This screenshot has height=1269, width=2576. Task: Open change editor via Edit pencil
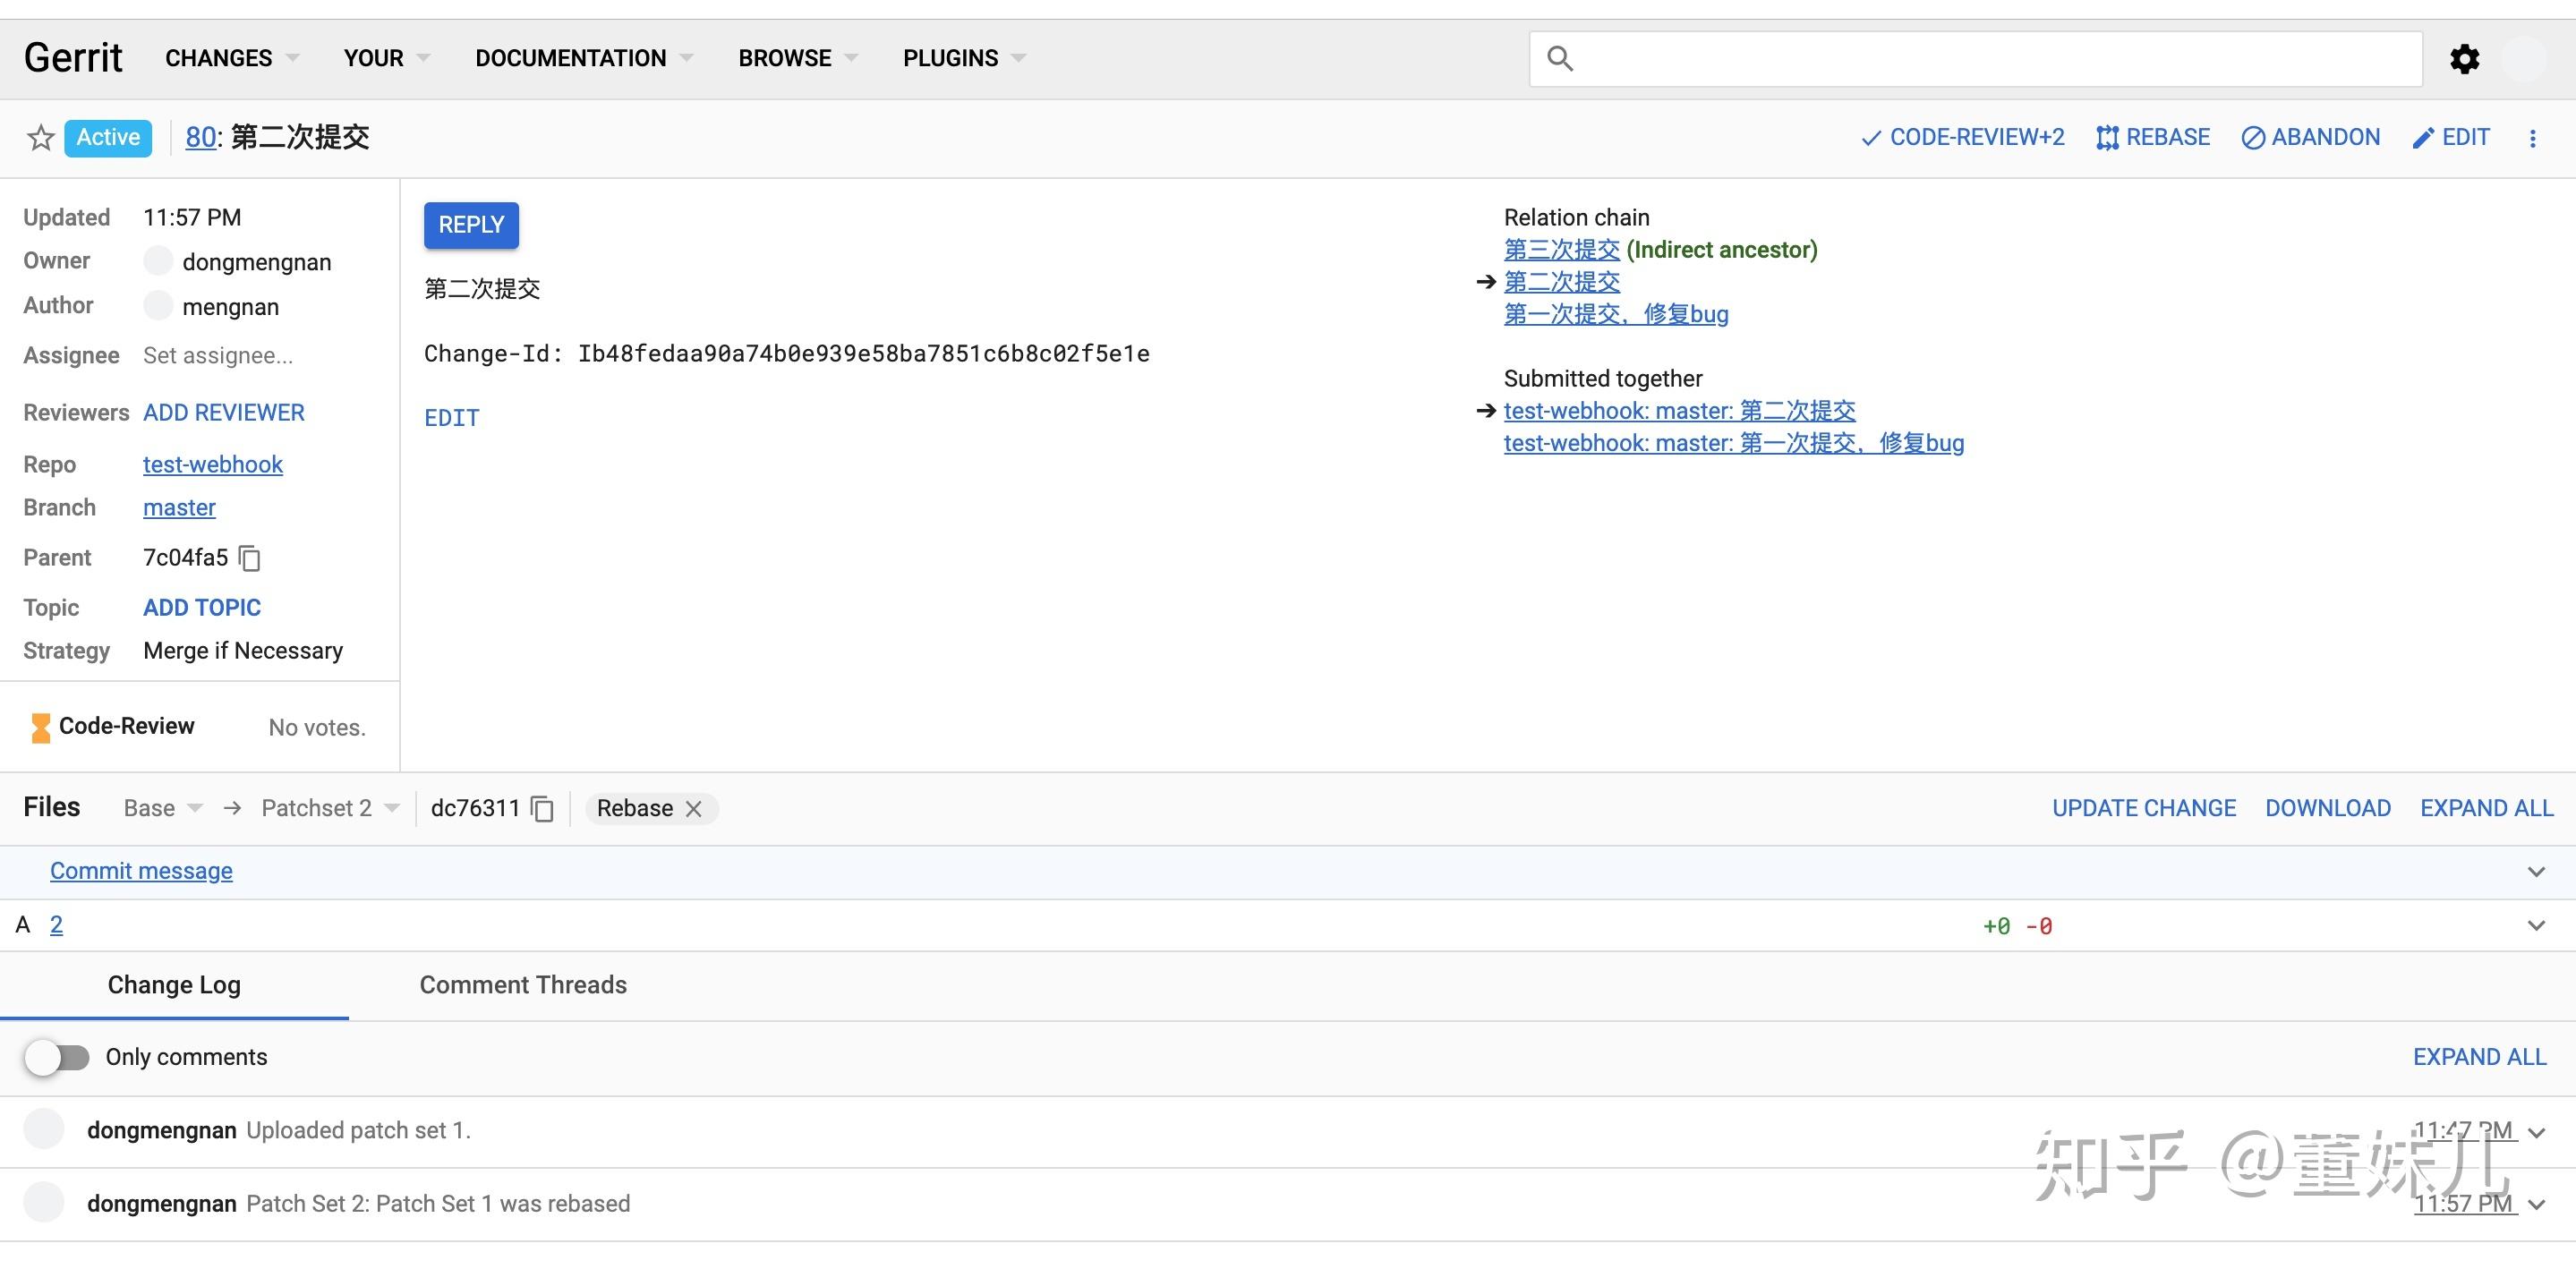[2450, 136]
